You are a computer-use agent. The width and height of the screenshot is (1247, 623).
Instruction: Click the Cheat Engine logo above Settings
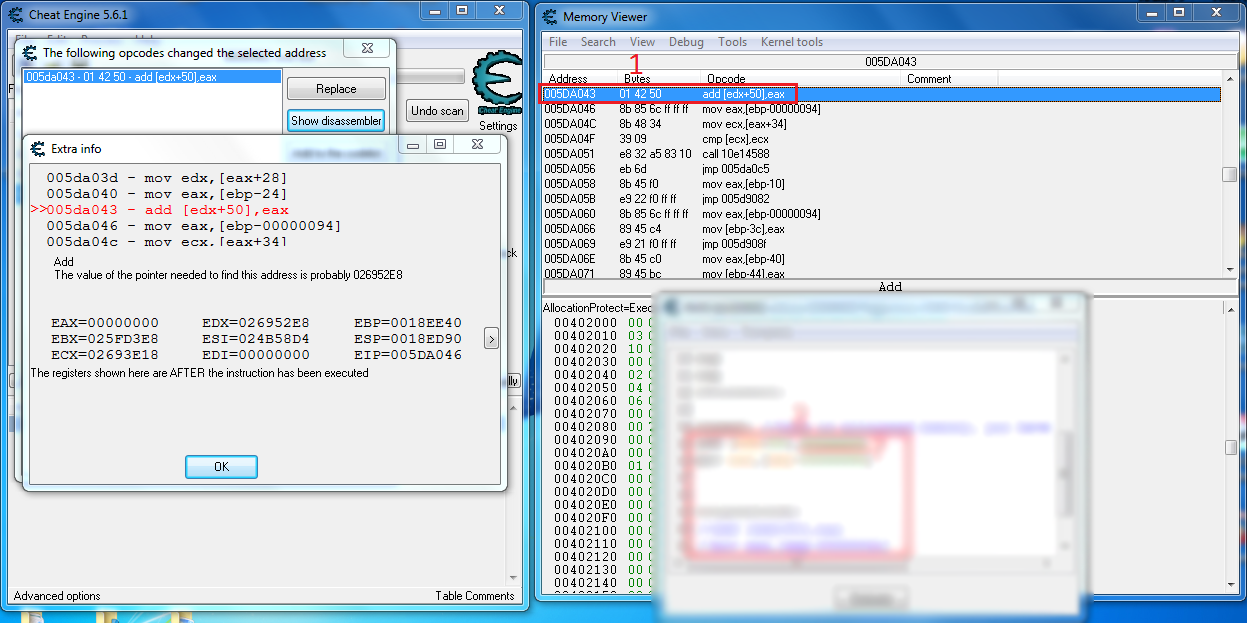[497, 84]
